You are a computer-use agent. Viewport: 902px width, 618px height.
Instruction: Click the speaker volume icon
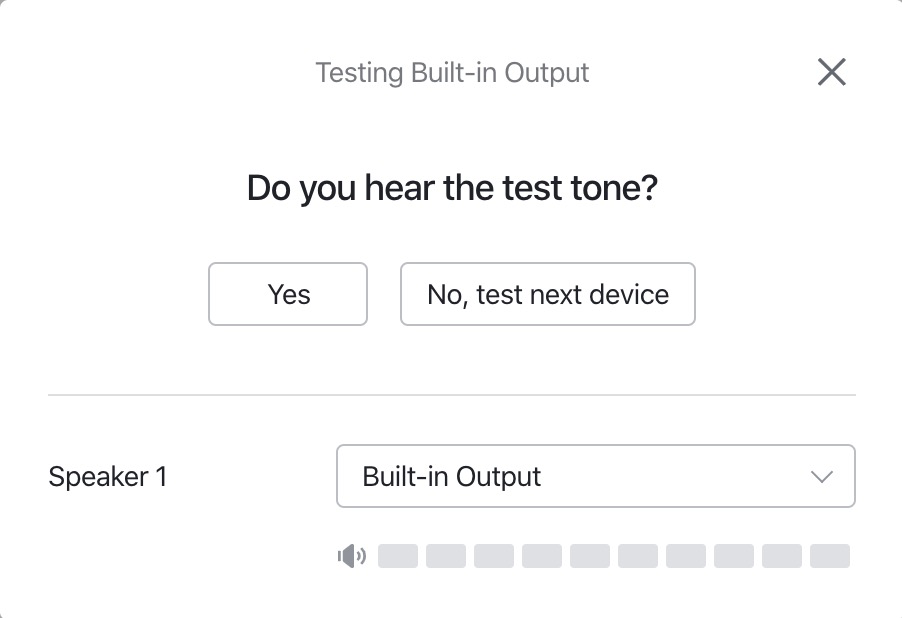click(x=352, y=556)
